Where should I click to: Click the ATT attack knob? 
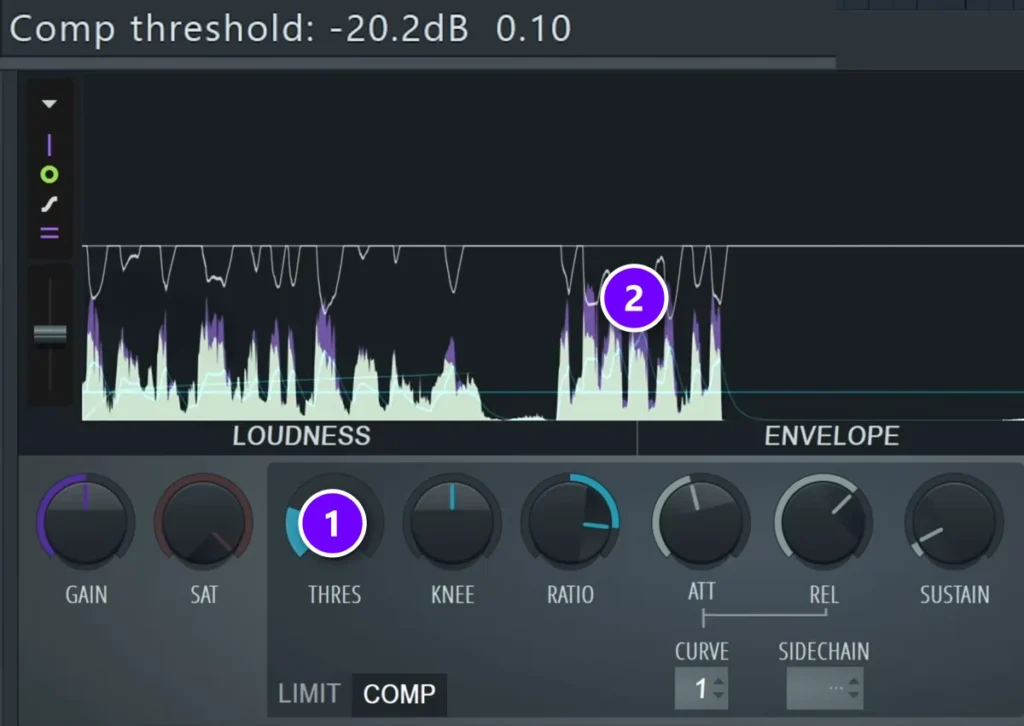click(701, 520)
